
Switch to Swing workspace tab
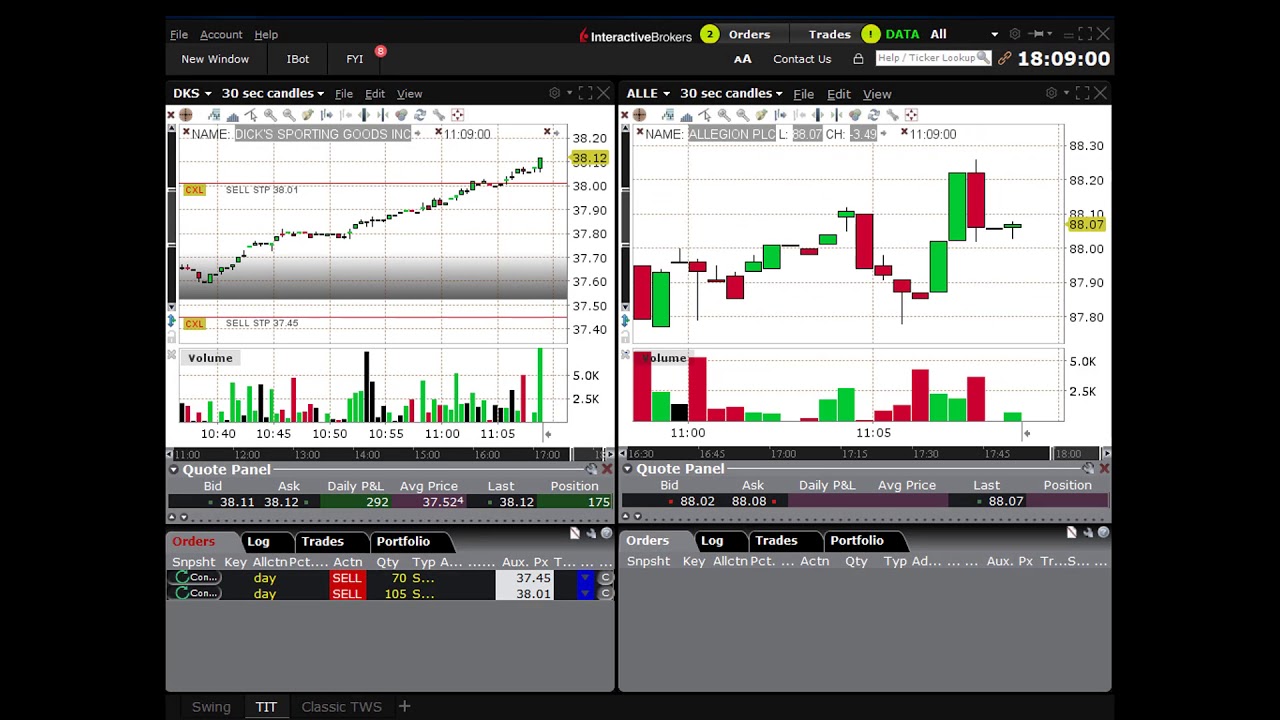click(211, 707)
